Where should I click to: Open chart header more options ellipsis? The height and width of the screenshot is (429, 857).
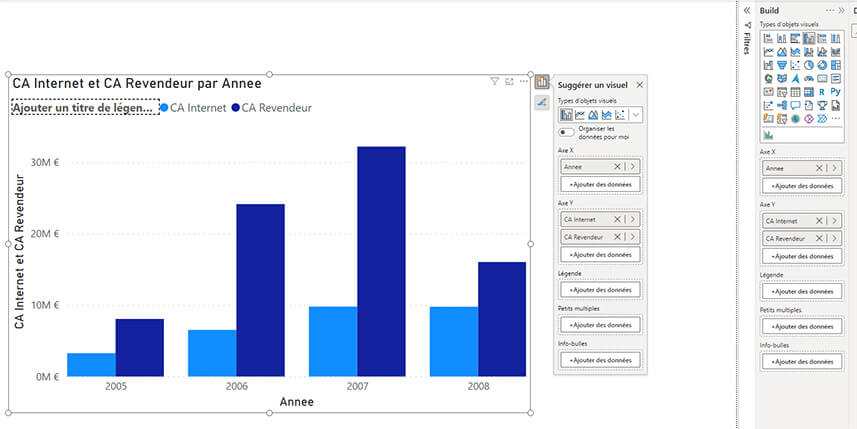point(524,81)
